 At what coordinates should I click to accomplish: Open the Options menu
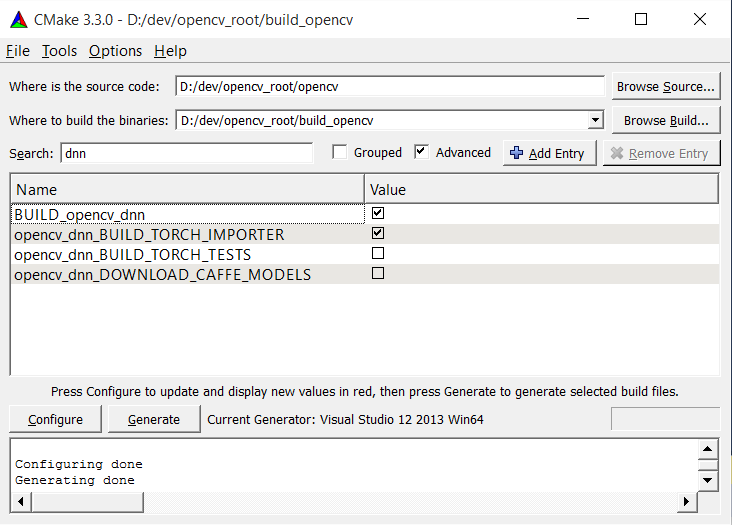115,50
